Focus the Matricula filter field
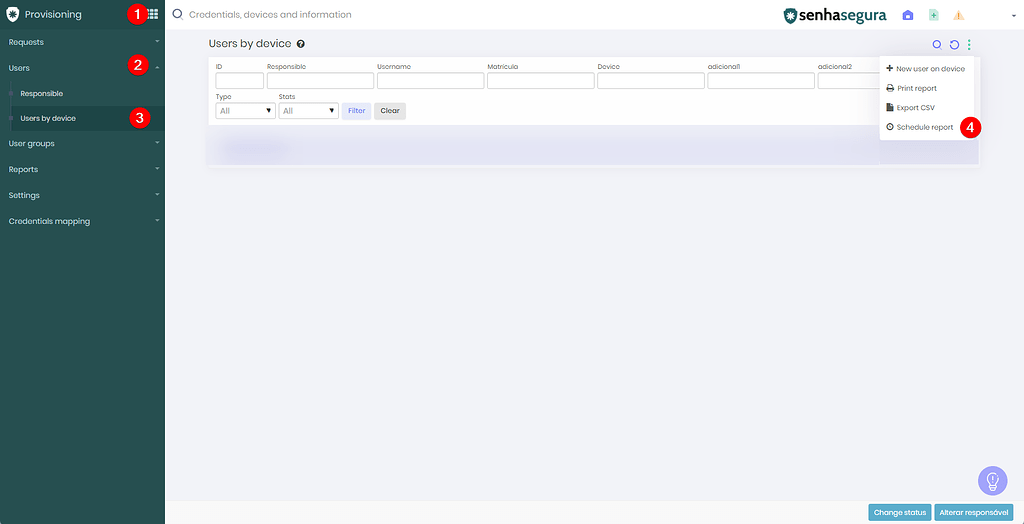Screen dimensions: 1024x524 coord(541,80)
